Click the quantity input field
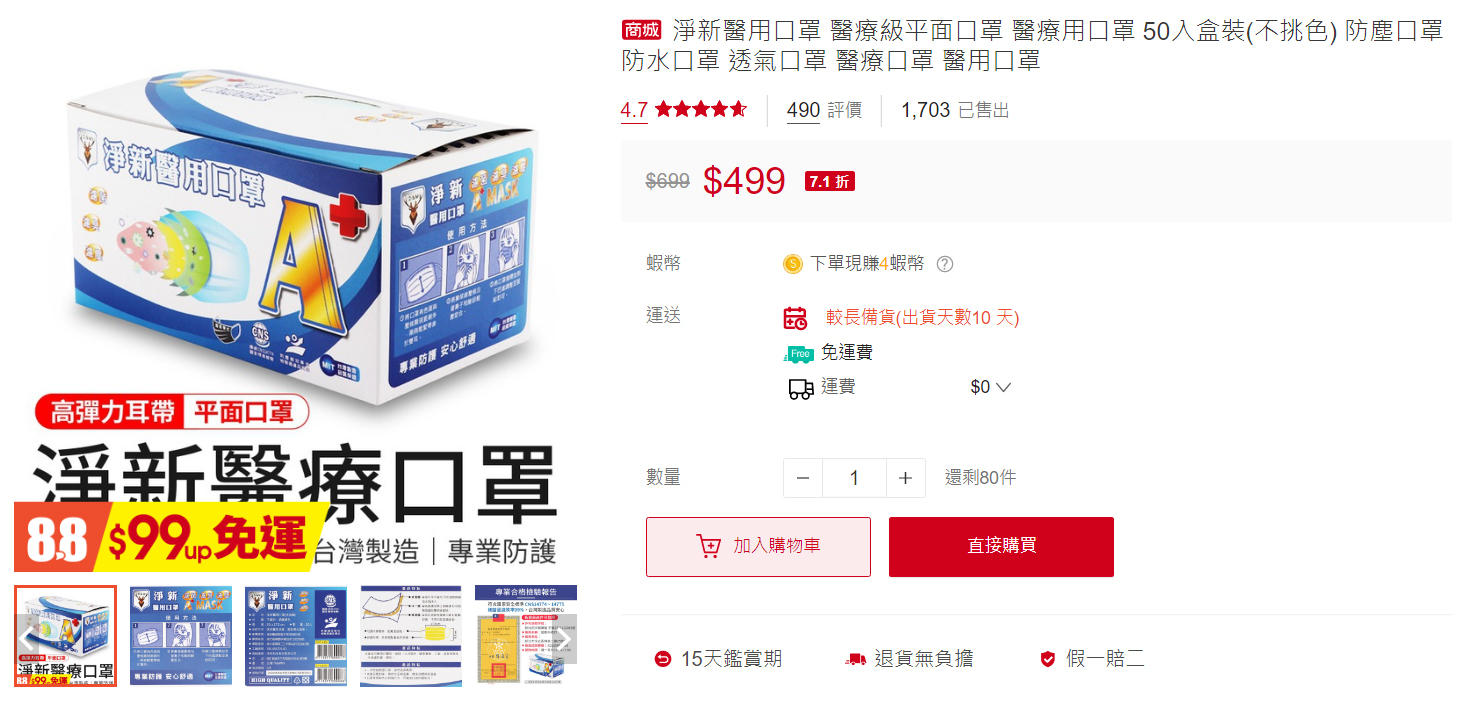The height and width of the screenshot is (703, 1482). [854, 478]
